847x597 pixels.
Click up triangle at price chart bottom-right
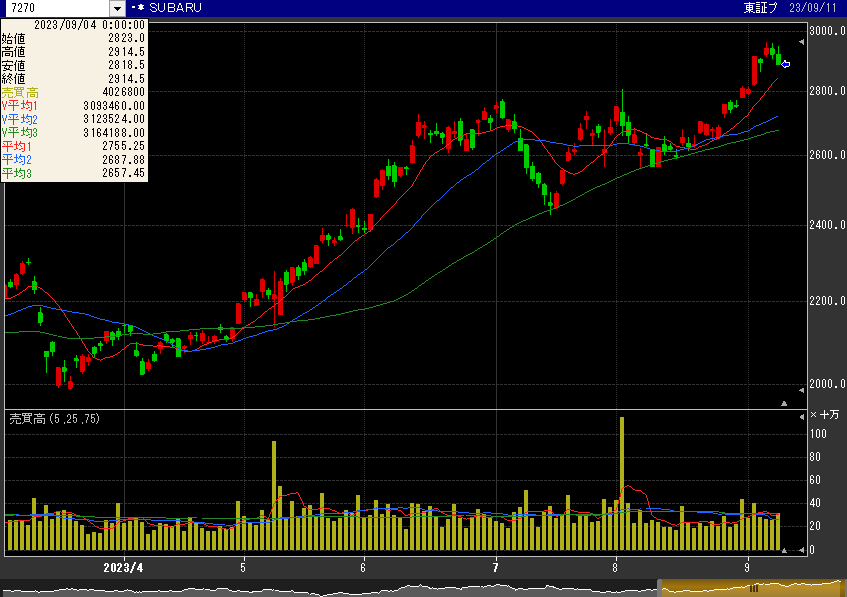click(784, 403)
